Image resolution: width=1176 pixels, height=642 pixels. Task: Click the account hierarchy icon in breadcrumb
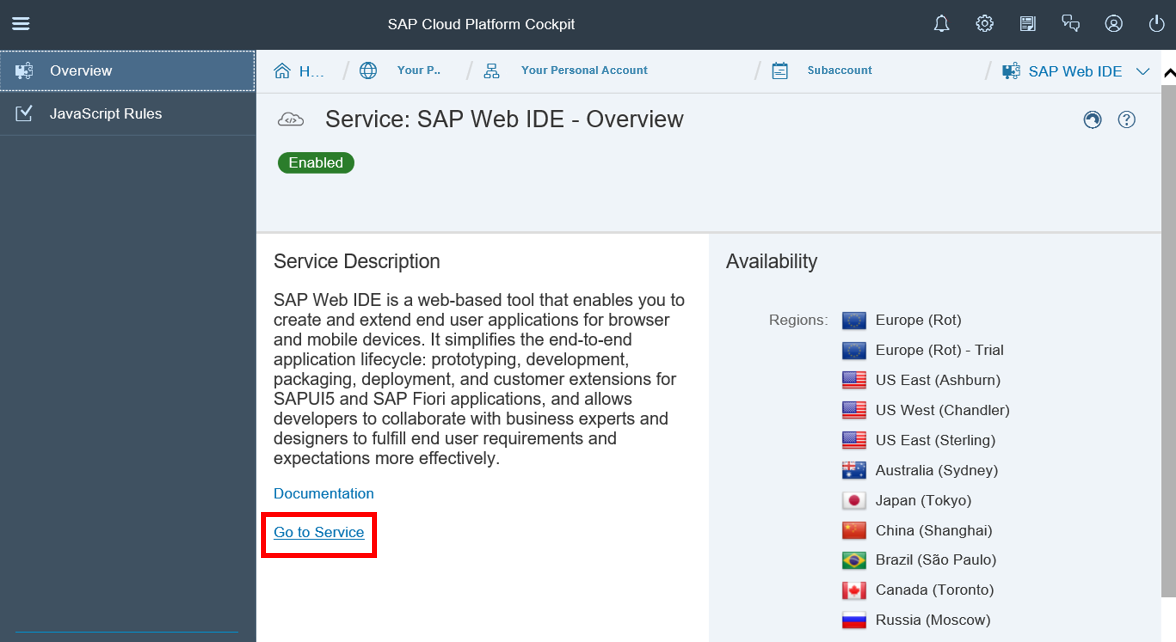491,70
